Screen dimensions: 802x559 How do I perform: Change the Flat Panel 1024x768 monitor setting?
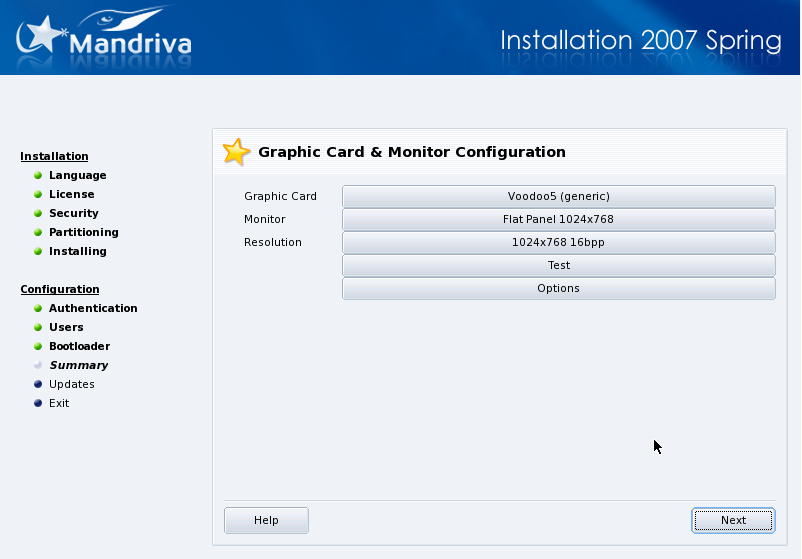coord(558,219)
